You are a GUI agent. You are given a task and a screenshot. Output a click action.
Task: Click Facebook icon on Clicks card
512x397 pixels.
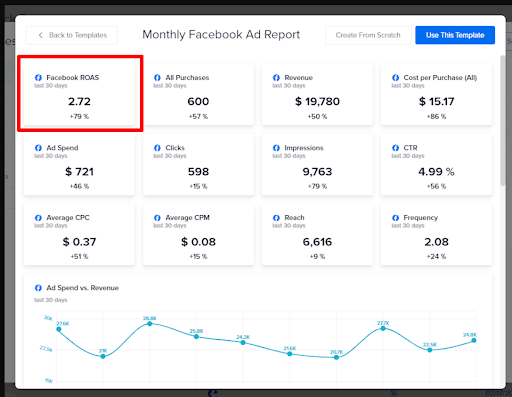[157, 148]
